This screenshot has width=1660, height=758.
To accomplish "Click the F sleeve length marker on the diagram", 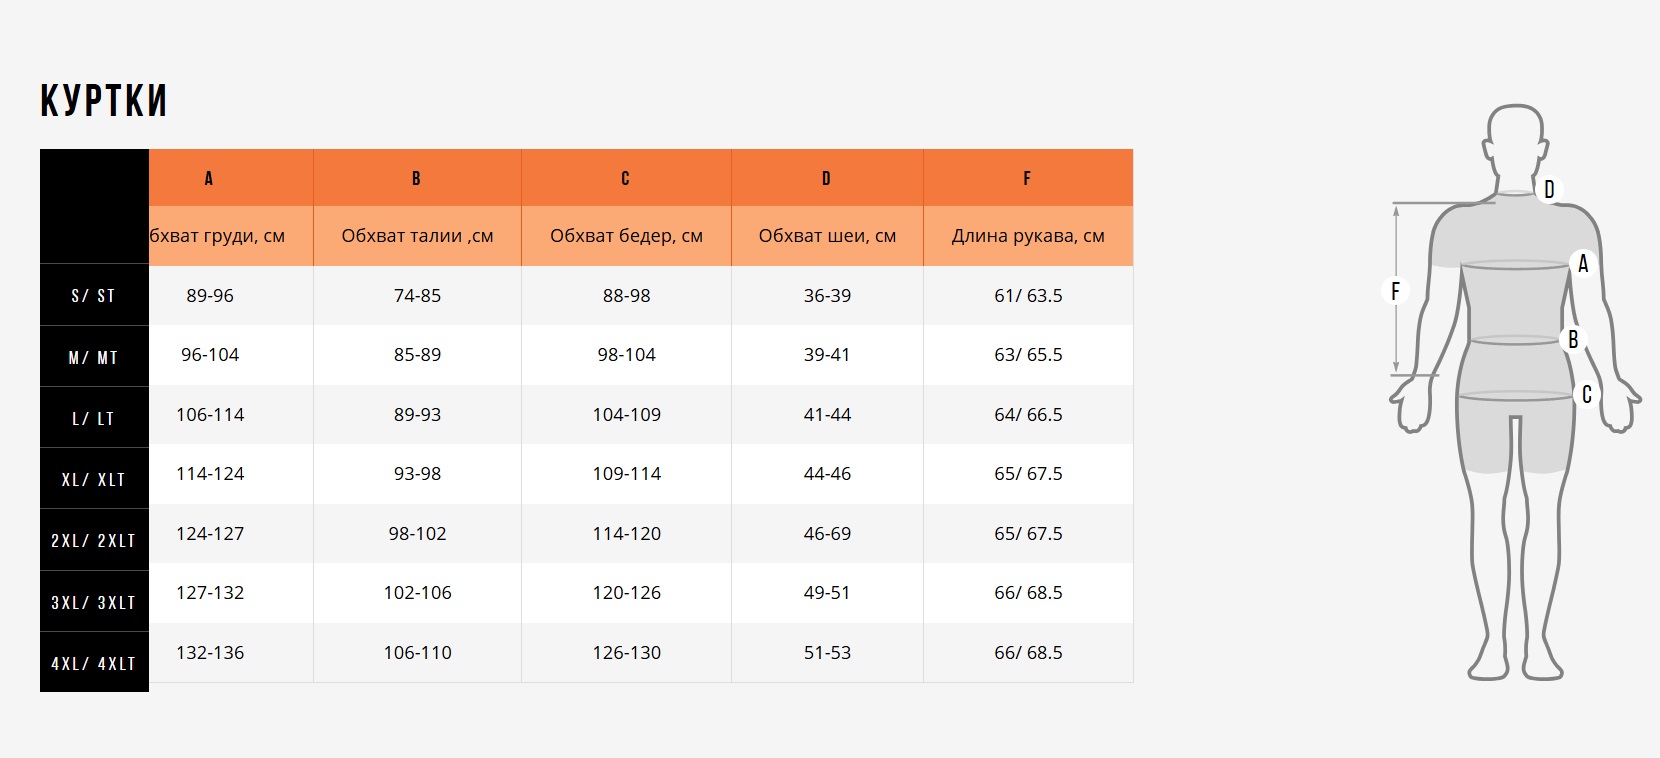I will point(1395,291).
